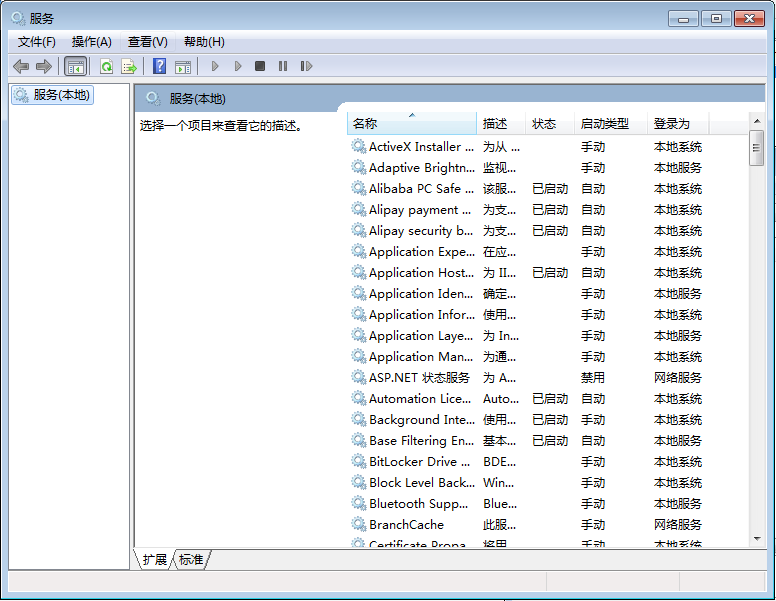776x601 pixels.
Task: Click the Export List toolbar icon
Action: coord(128,66)
